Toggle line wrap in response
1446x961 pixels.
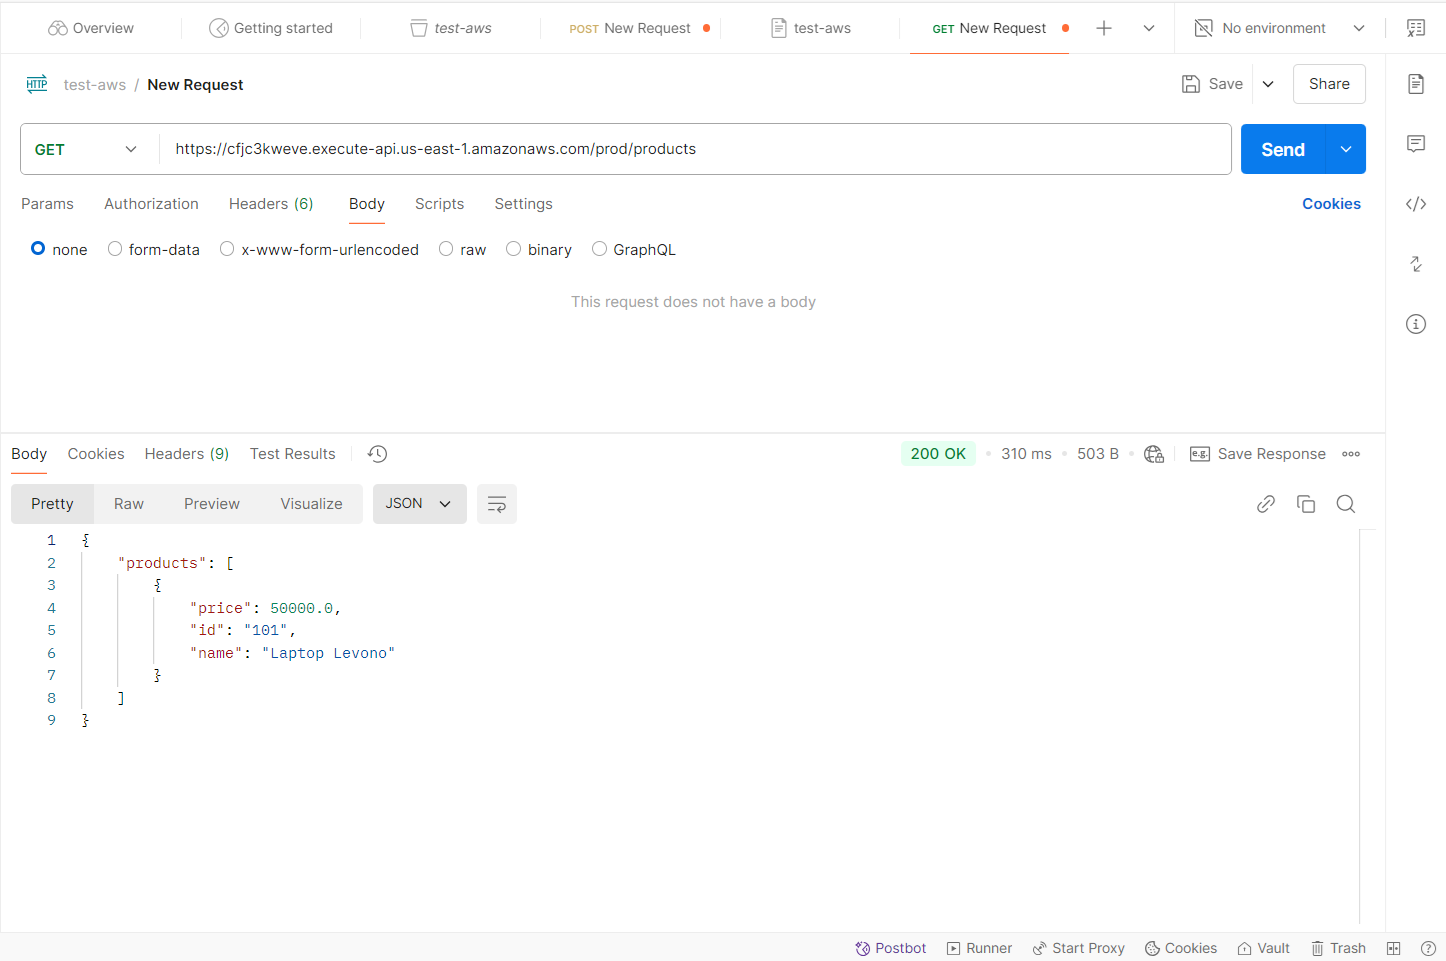tap(497, 504)
